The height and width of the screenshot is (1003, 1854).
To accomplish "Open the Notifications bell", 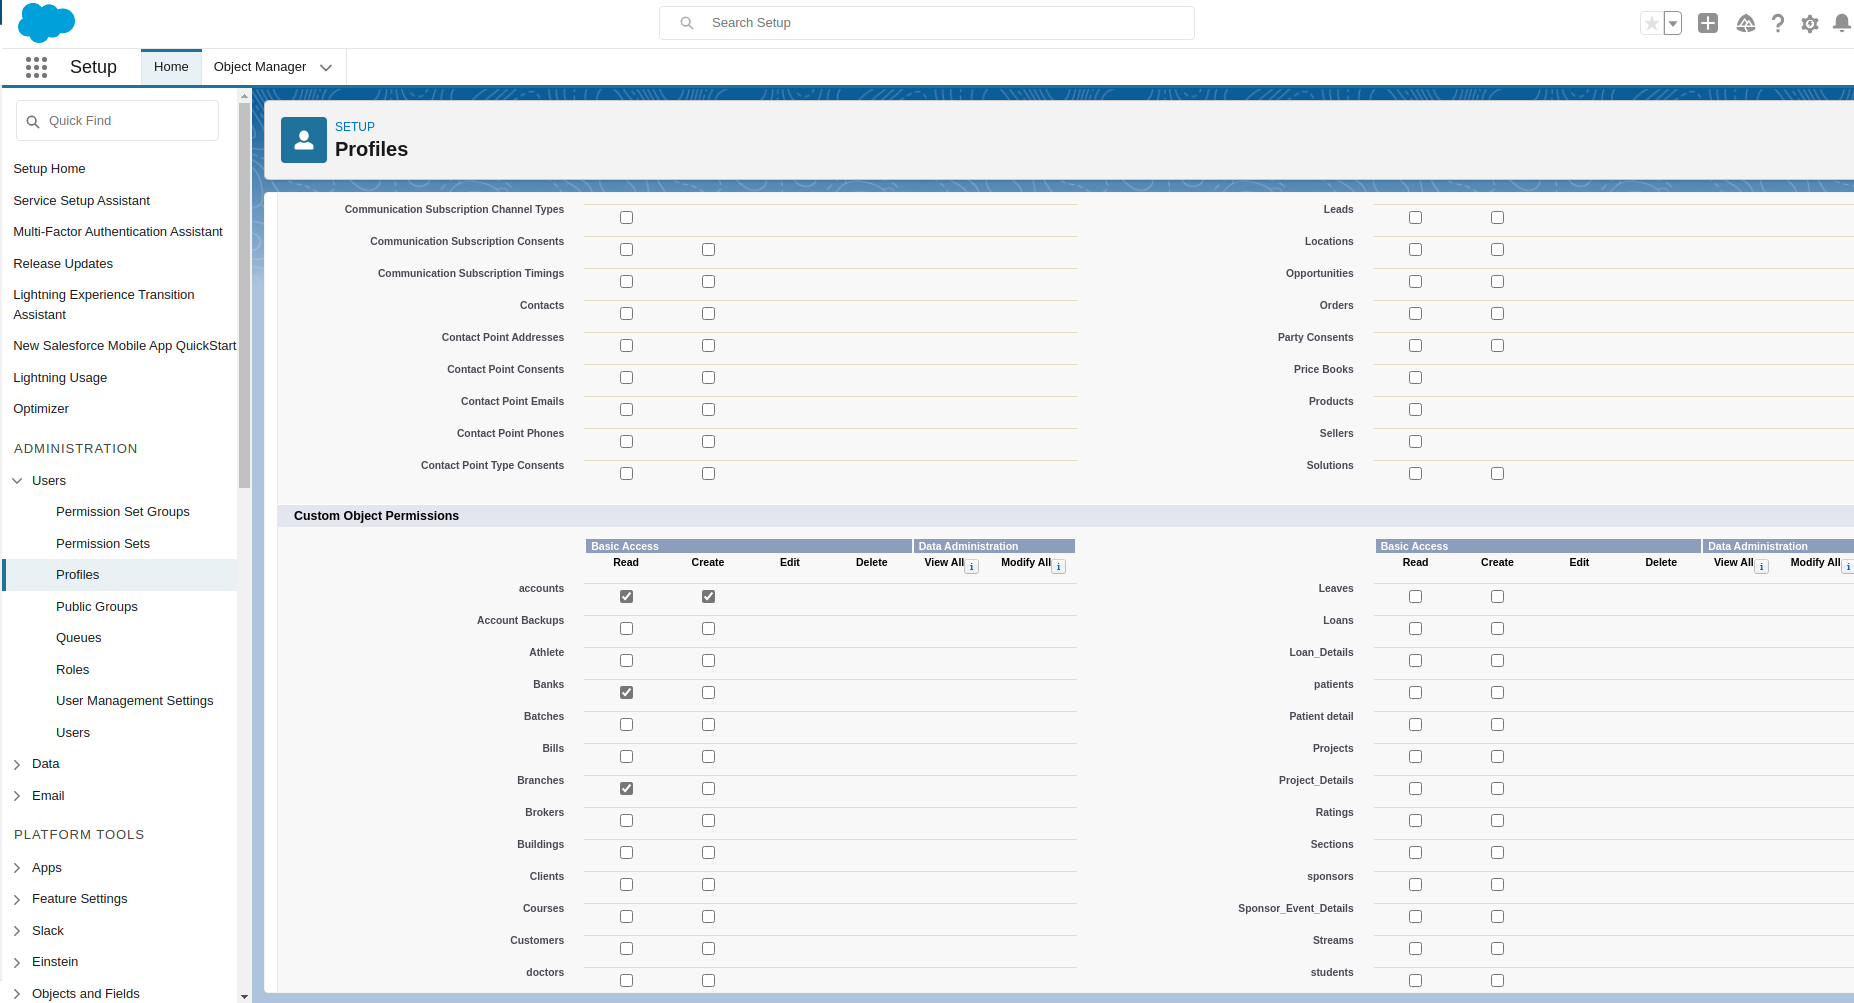I will (1841, 23).
